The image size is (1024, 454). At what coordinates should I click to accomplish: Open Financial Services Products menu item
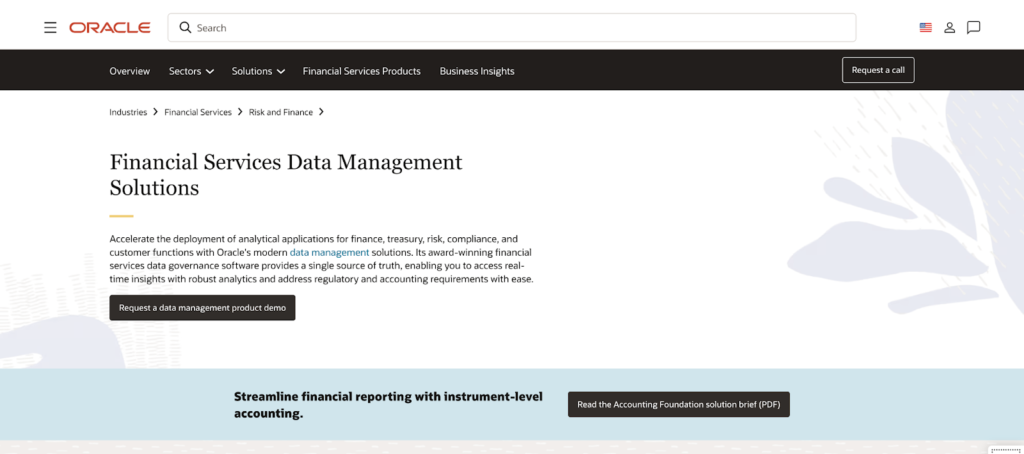(362, 71)
